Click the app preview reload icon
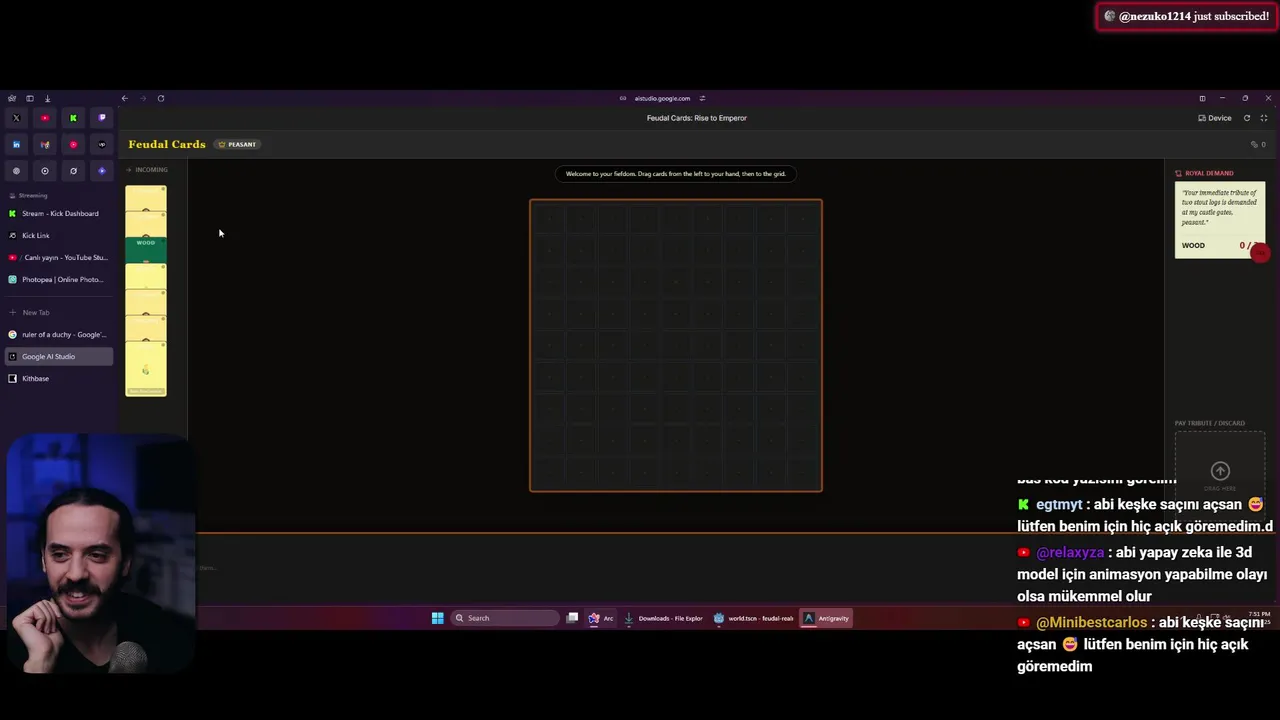The height and width of the screenshot is (720, 1280). pos(1247,118)
